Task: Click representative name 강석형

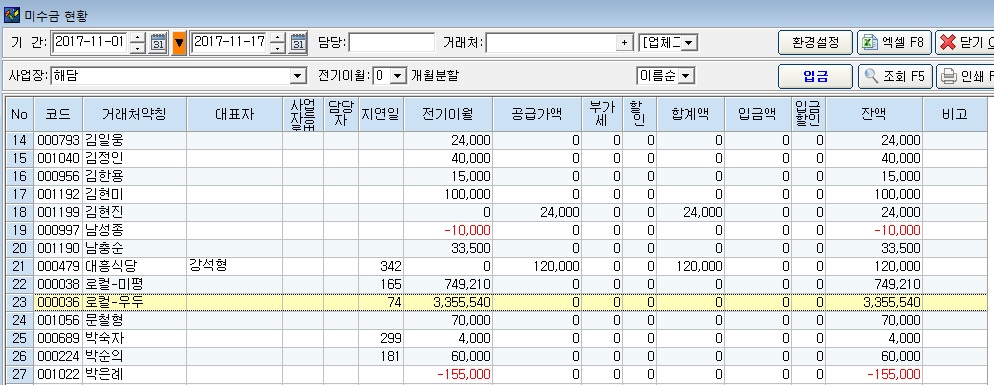Action: [208, 265]
